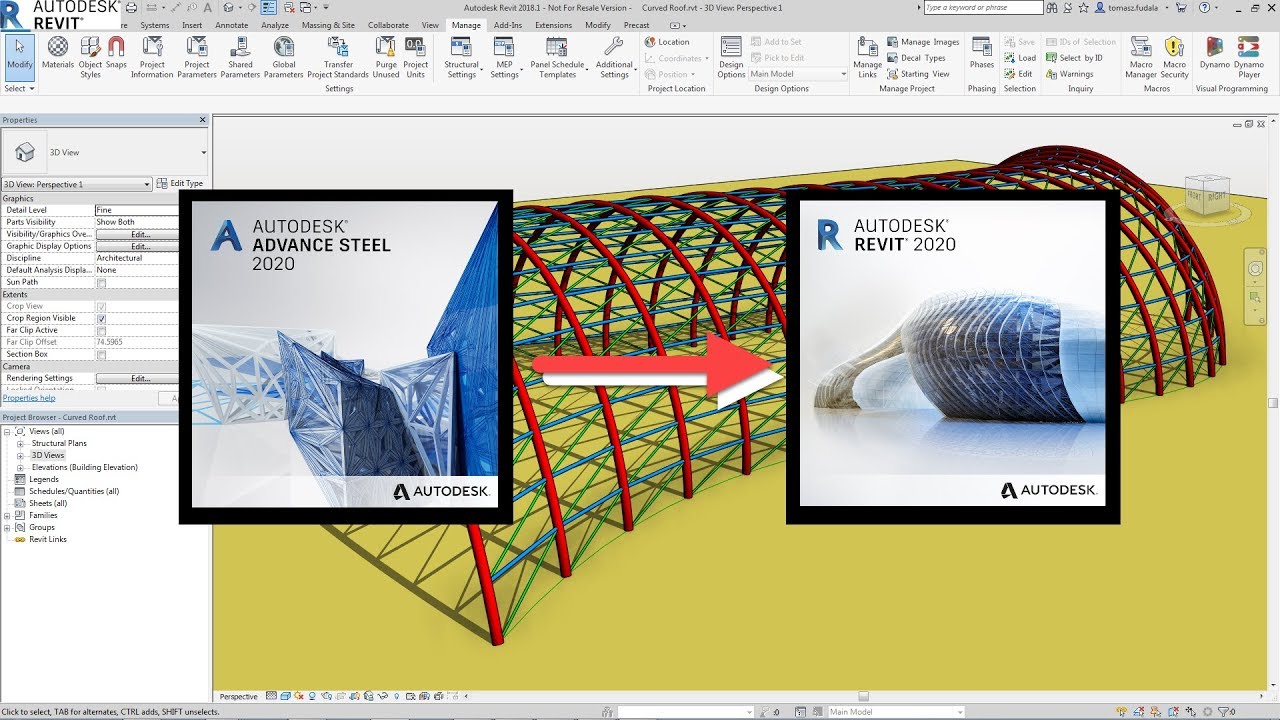This screenshot has height=720, width=1280.
Task: Review Warnings in Inquiry panel
Action: (1069, 74)
